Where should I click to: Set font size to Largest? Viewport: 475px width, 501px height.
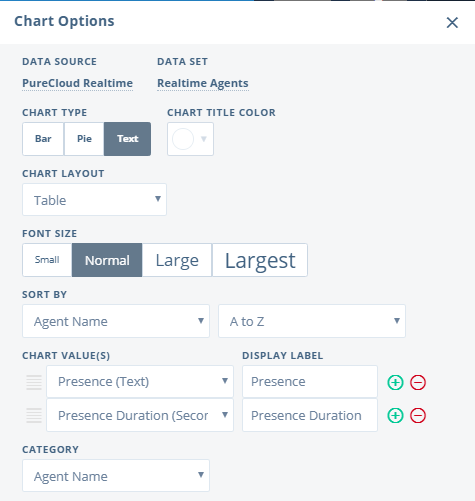click(260, 260)
